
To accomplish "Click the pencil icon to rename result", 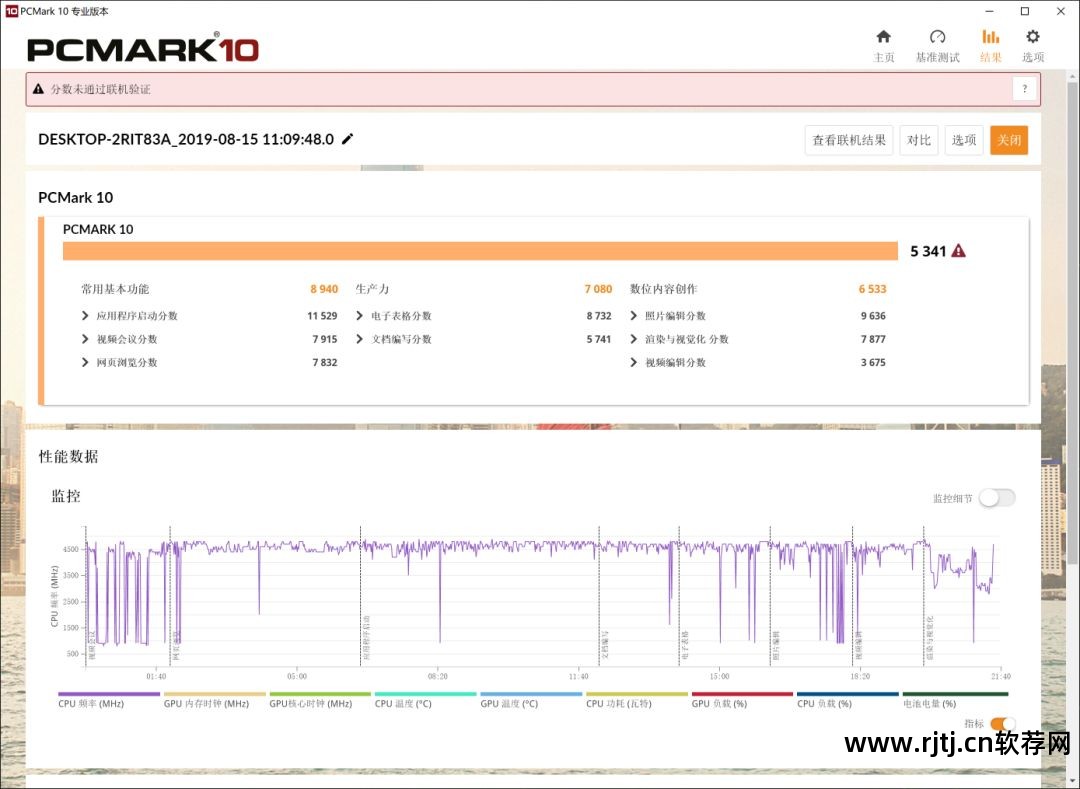I will point(348,139).
